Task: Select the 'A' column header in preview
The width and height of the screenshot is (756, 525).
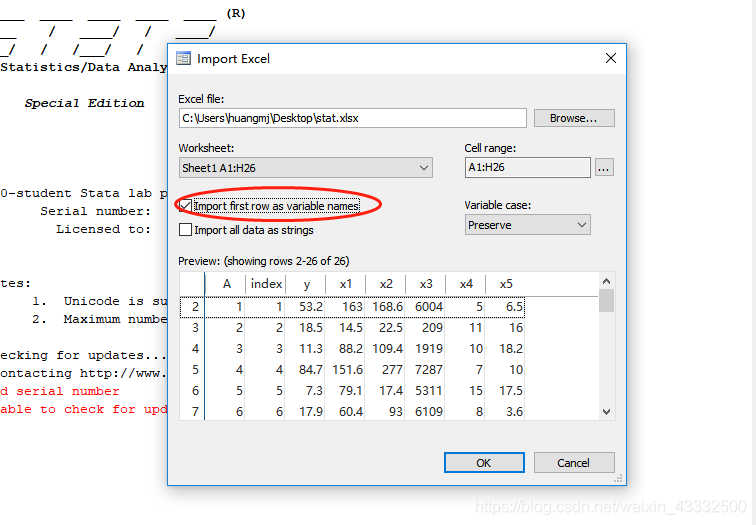Action: click(x=226, y=284)
